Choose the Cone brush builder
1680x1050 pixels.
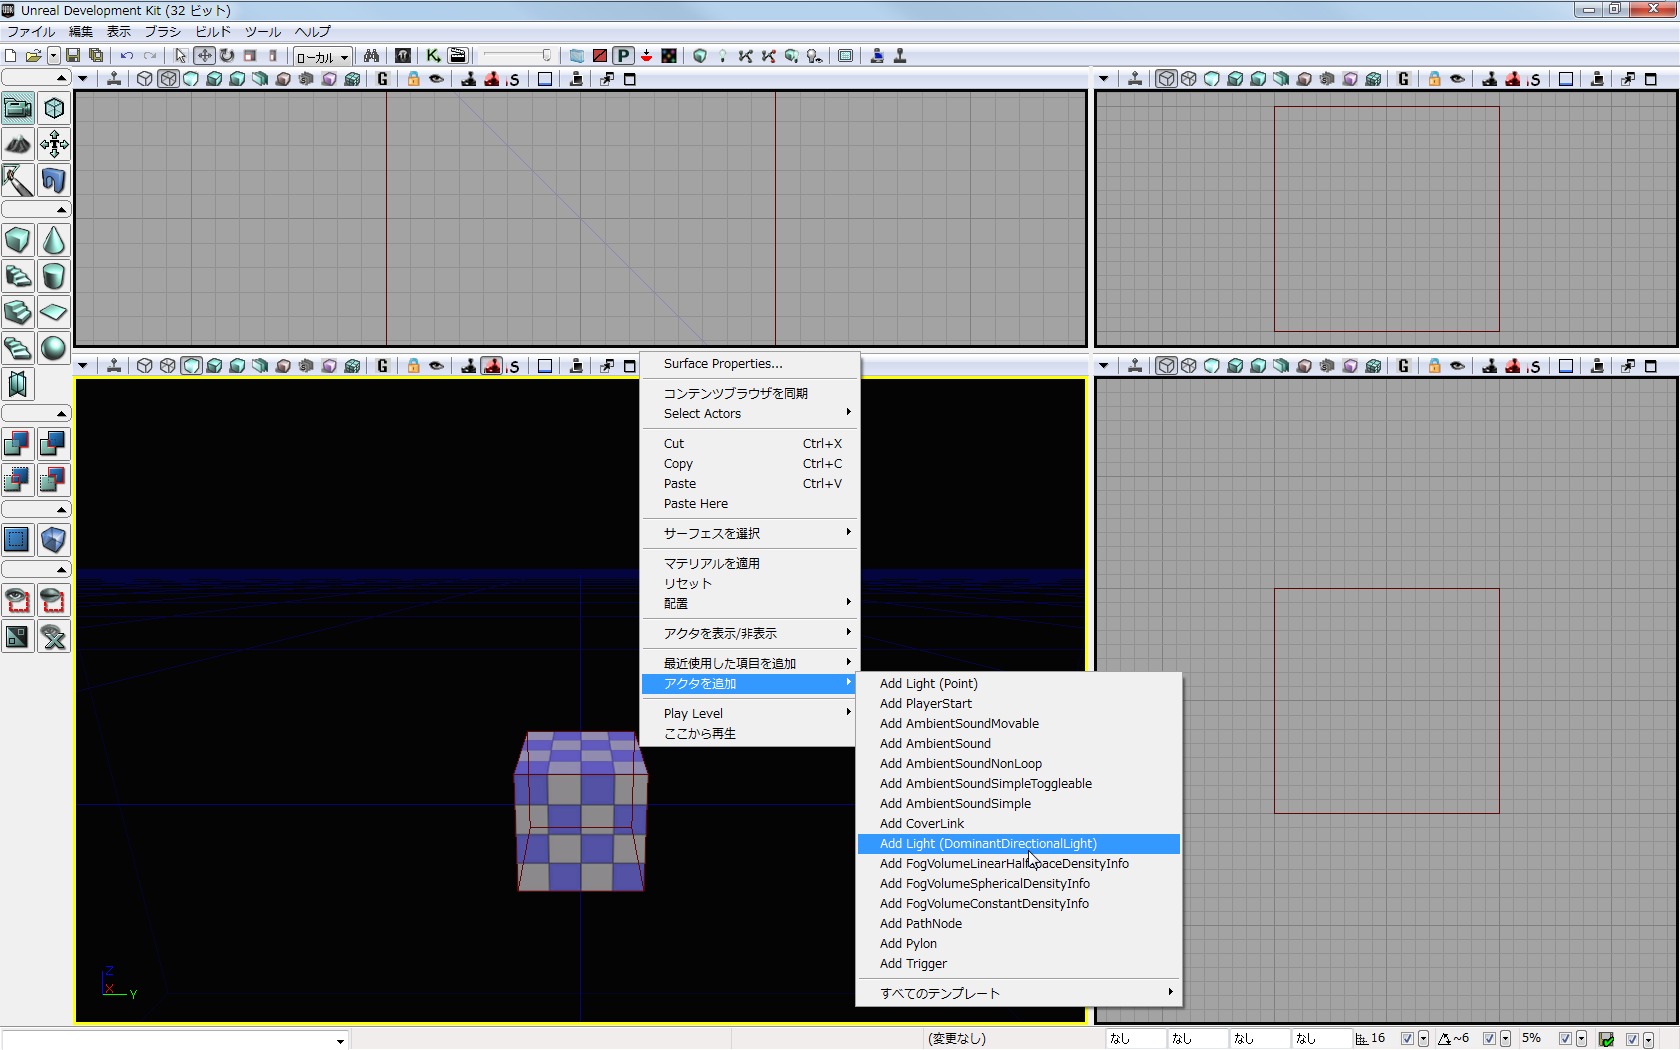pyautogui.click(x=54, y=241)
